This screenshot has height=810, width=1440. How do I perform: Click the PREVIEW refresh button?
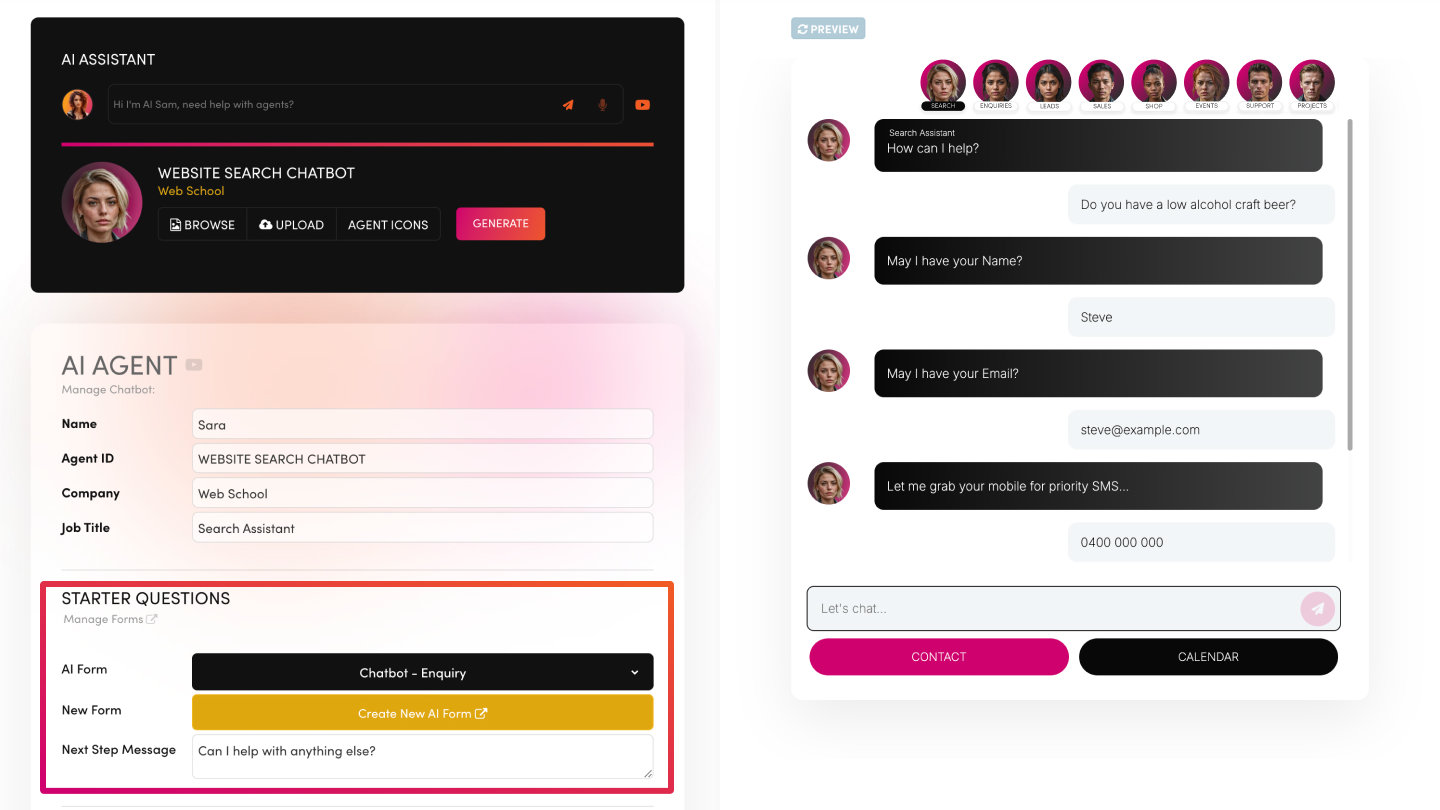coord(828,29)
